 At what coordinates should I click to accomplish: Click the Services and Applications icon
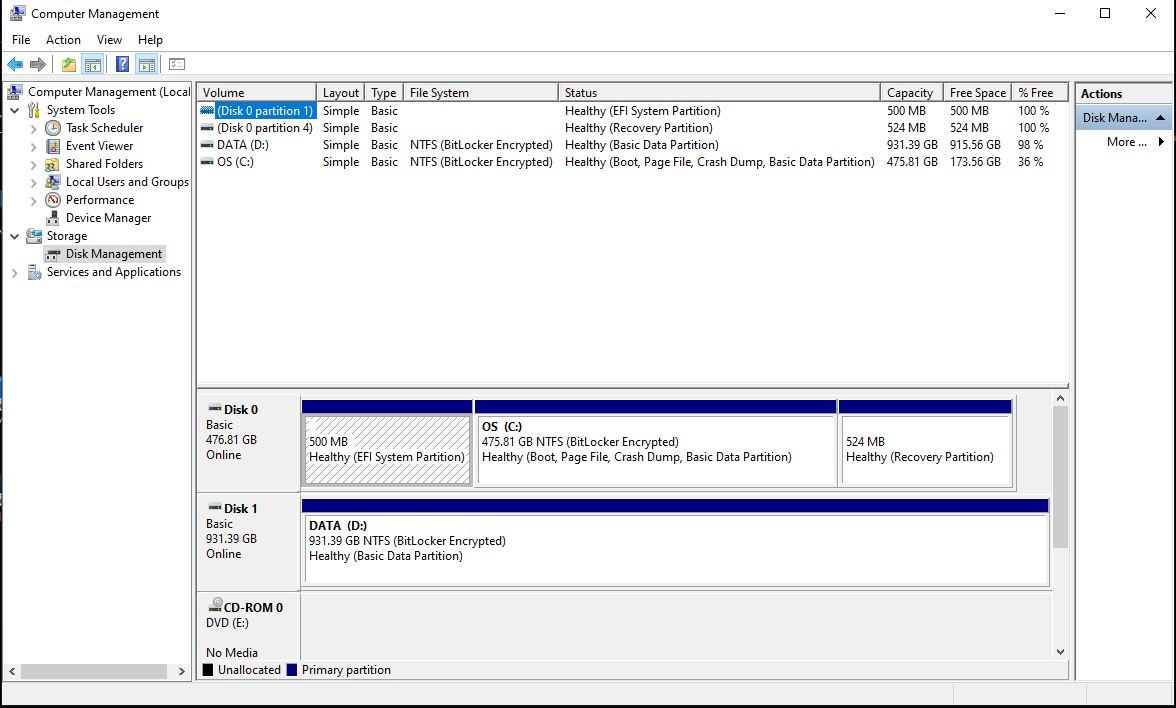click(x=34, y=272)
